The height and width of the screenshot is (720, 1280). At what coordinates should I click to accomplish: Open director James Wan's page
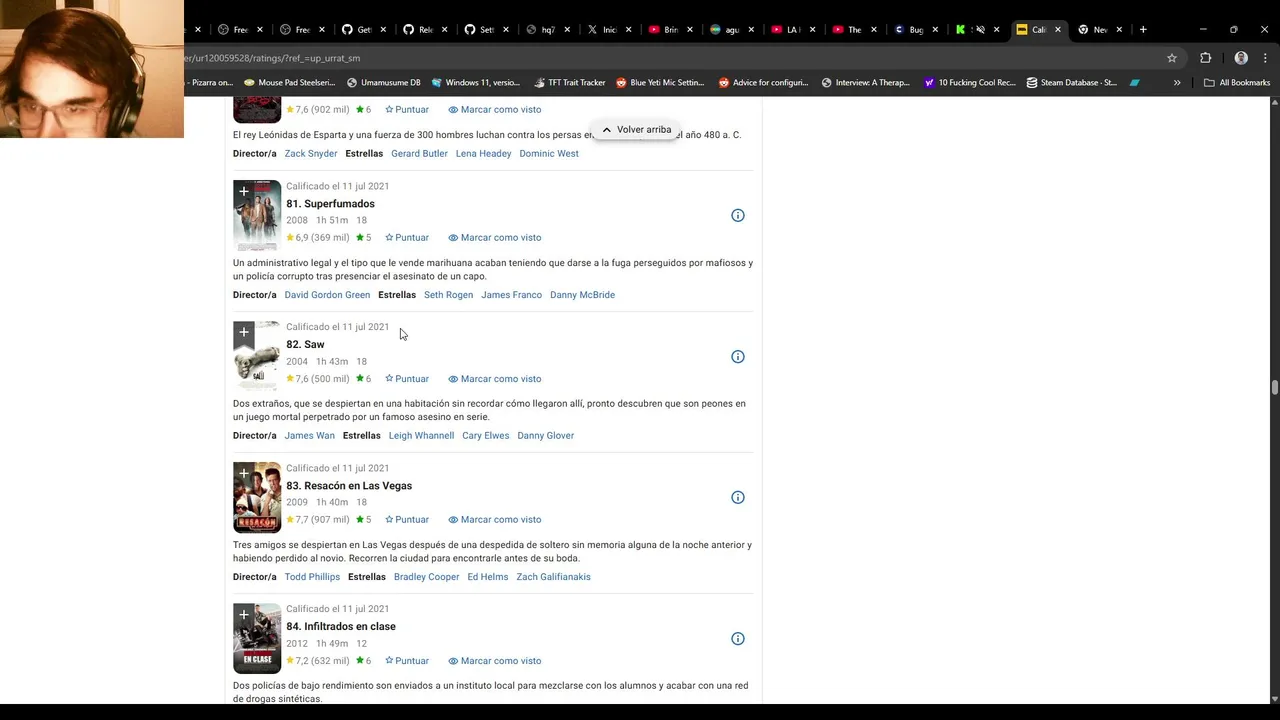click(309, 436)
